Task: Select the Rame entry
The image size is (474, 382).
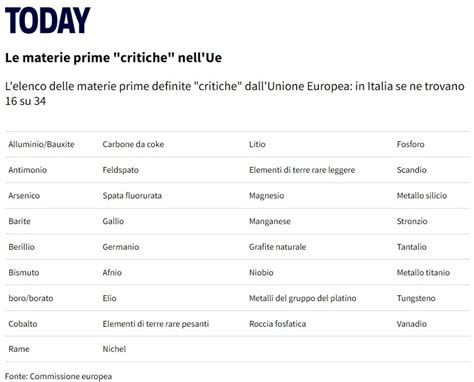Action: coord(19,349)
